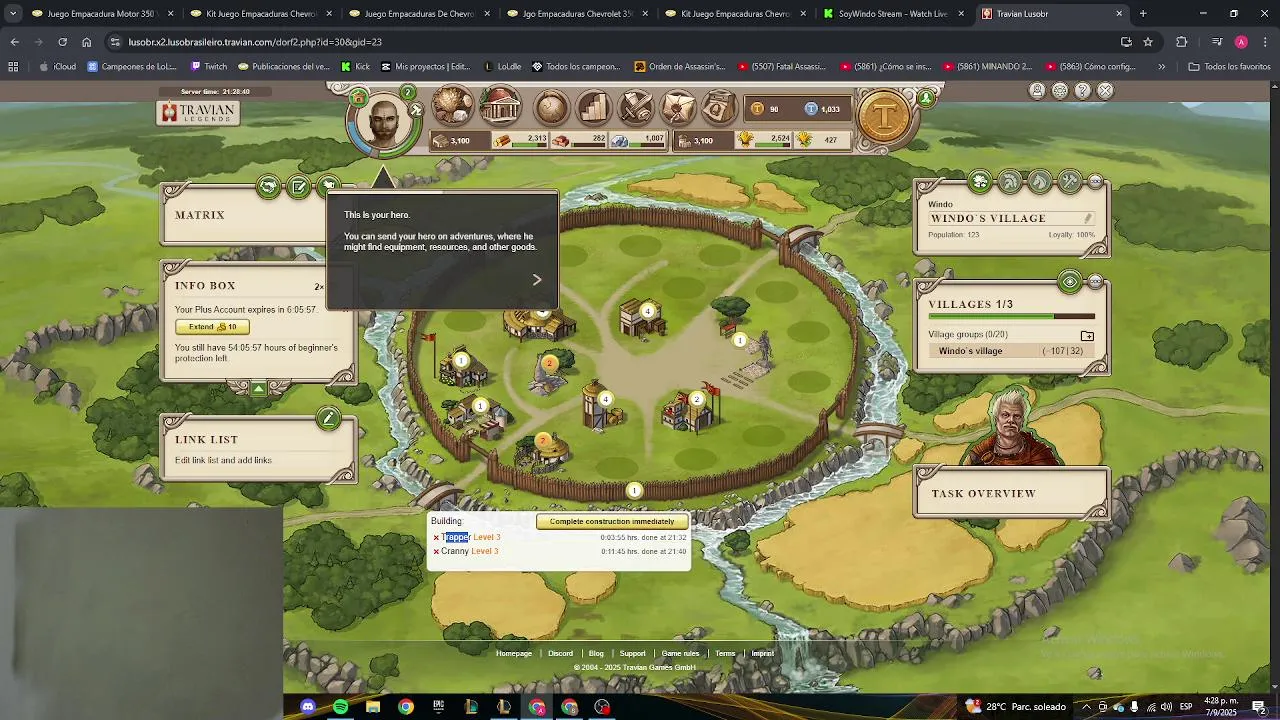Image resolution: width=1280 pixels, height=720 pixels.
Task: Switch to SoyWindo Stream browser tab
Action: click(893, 14)
